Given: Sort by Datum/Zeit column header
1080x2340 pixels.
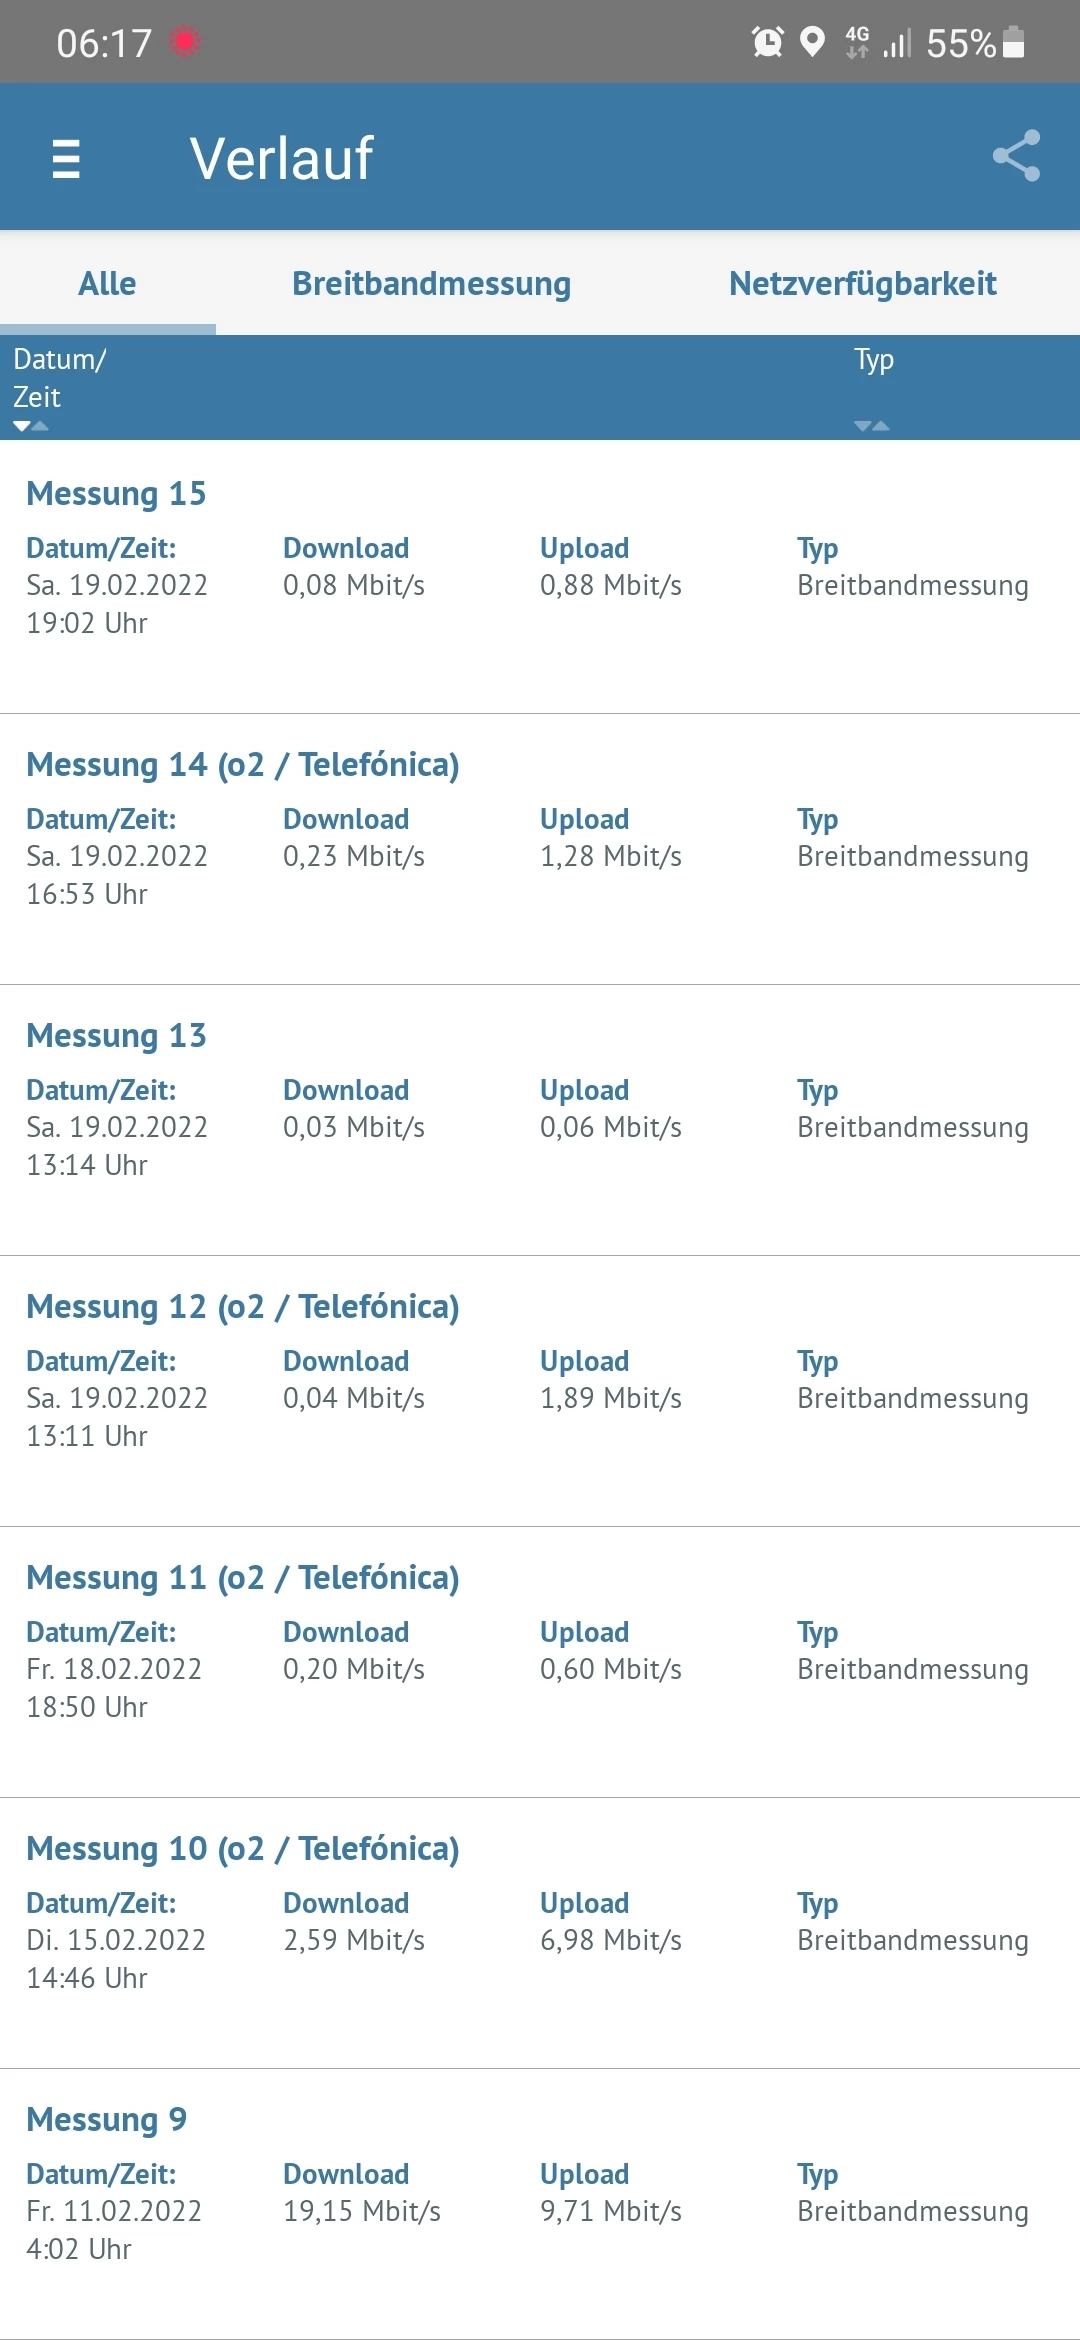Looking at the screenshot, I should coord(60,378).
